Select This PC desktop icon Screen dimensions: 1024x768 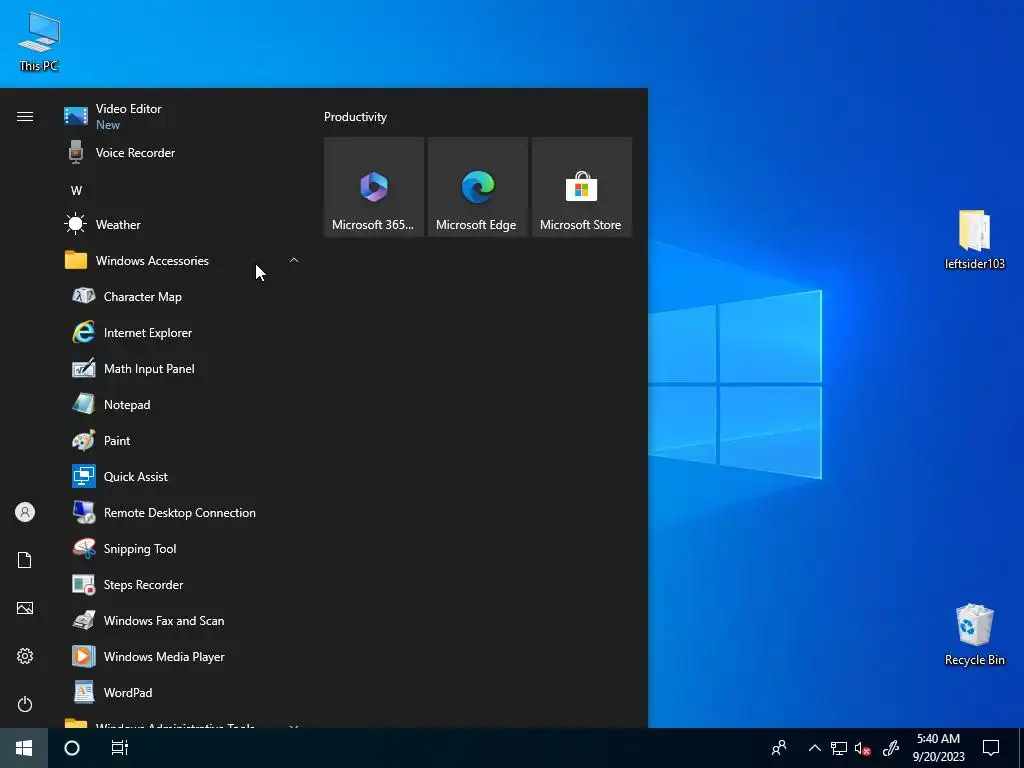[x=39, y=42]
